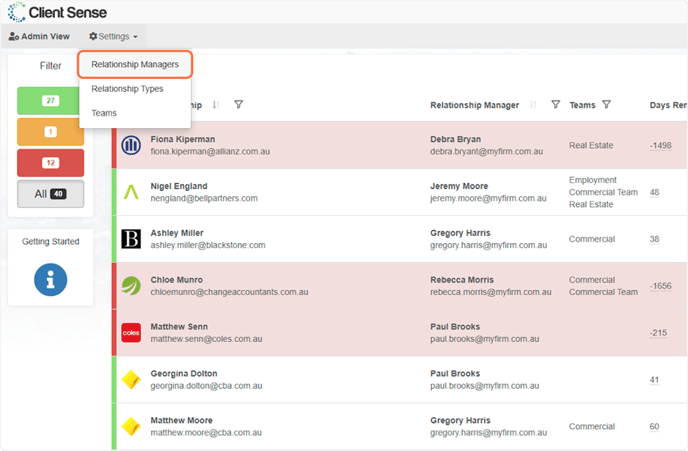Select Relationship Managers from Settings menu

click(135, 64)
